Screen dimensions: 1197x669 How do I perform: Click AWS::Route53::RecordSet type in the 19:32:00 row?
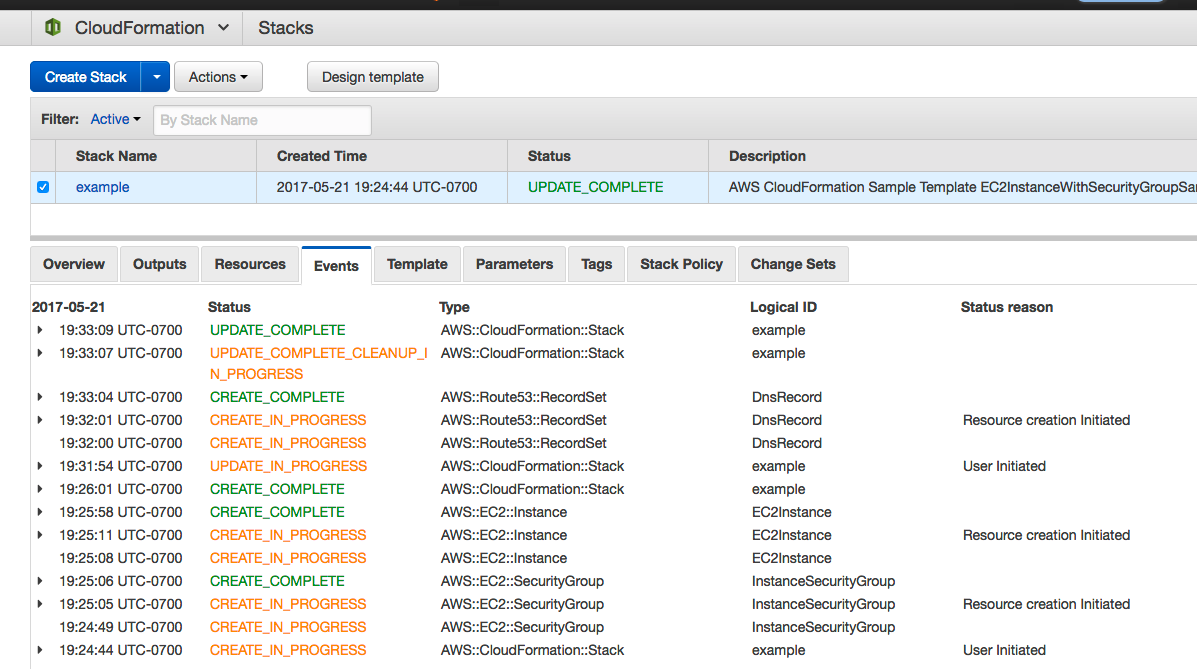click(x=523, y=443)
